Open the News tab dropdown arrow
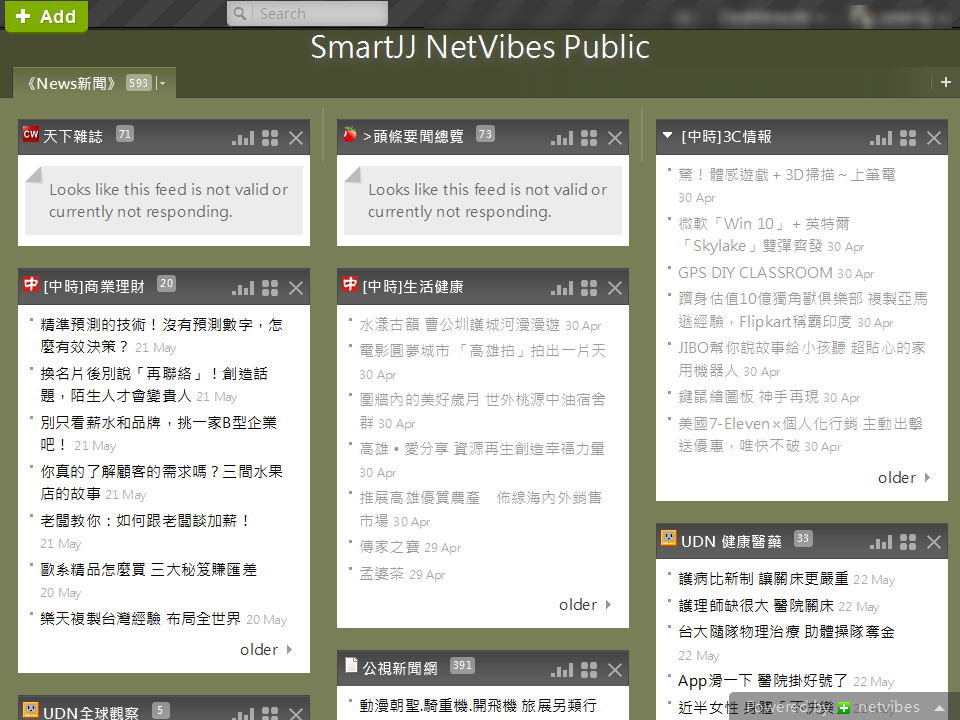 pyautogui.click(x=161, y=83)
